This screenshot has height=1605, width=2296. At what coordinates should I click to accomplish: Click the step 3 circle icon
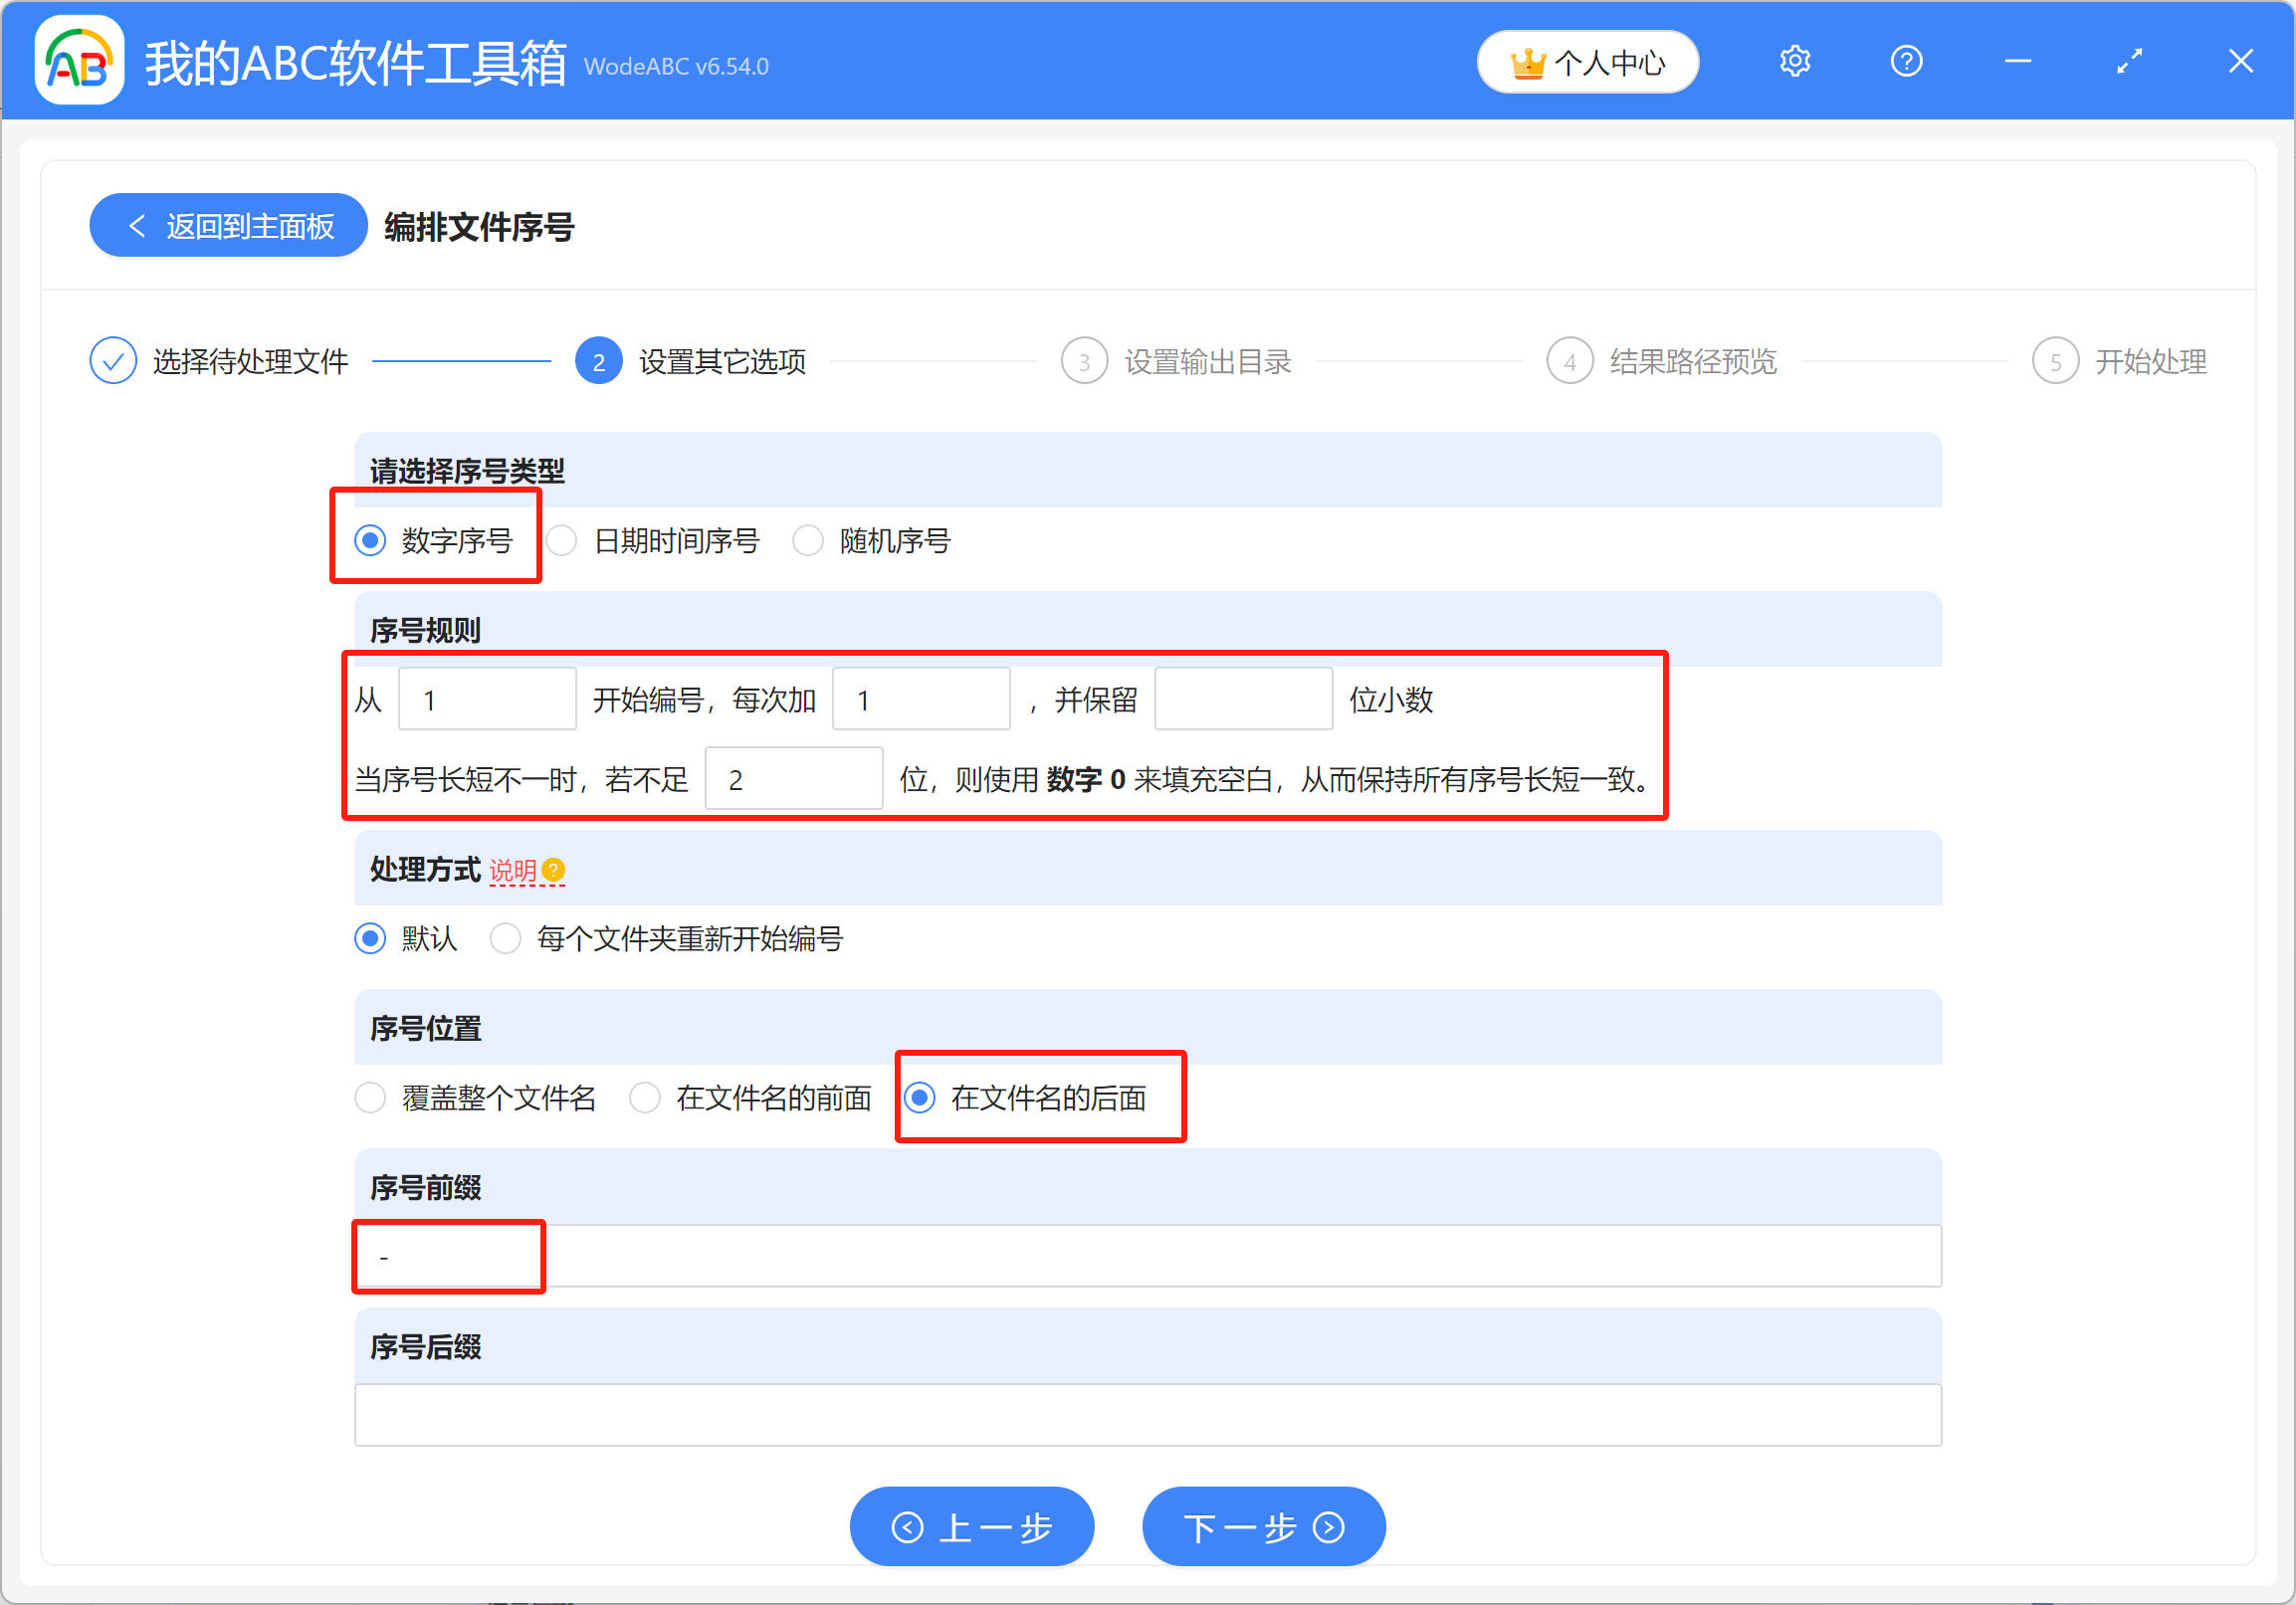pyautogui.click(x=1084, y=361)
